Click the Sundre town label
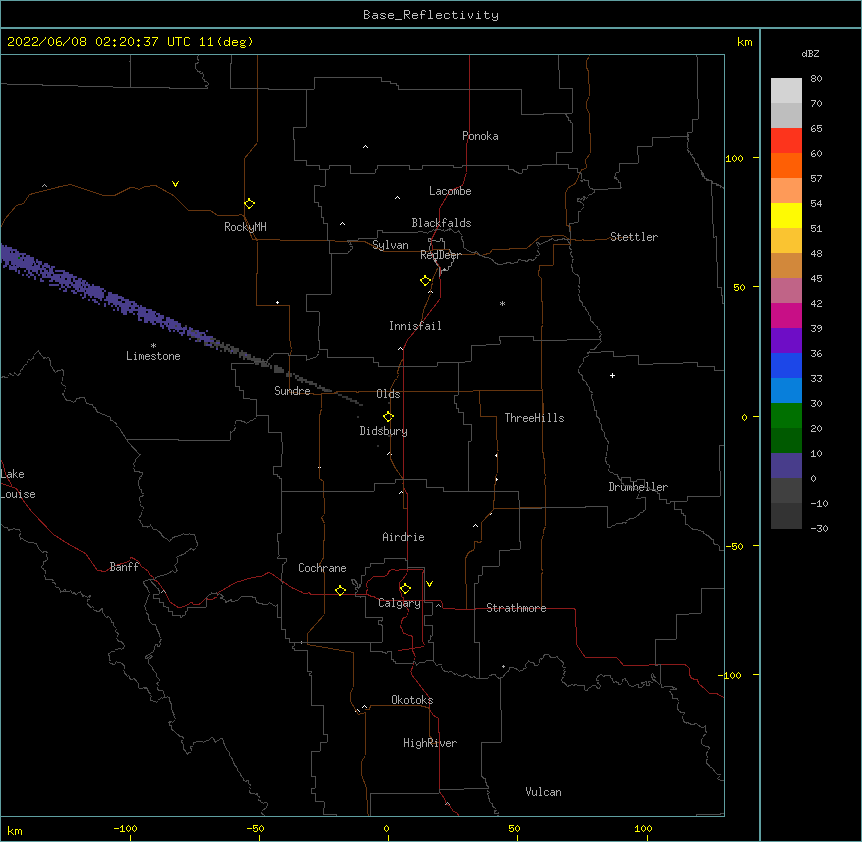This screenshot has width=862, height=842. coord(292,391)
